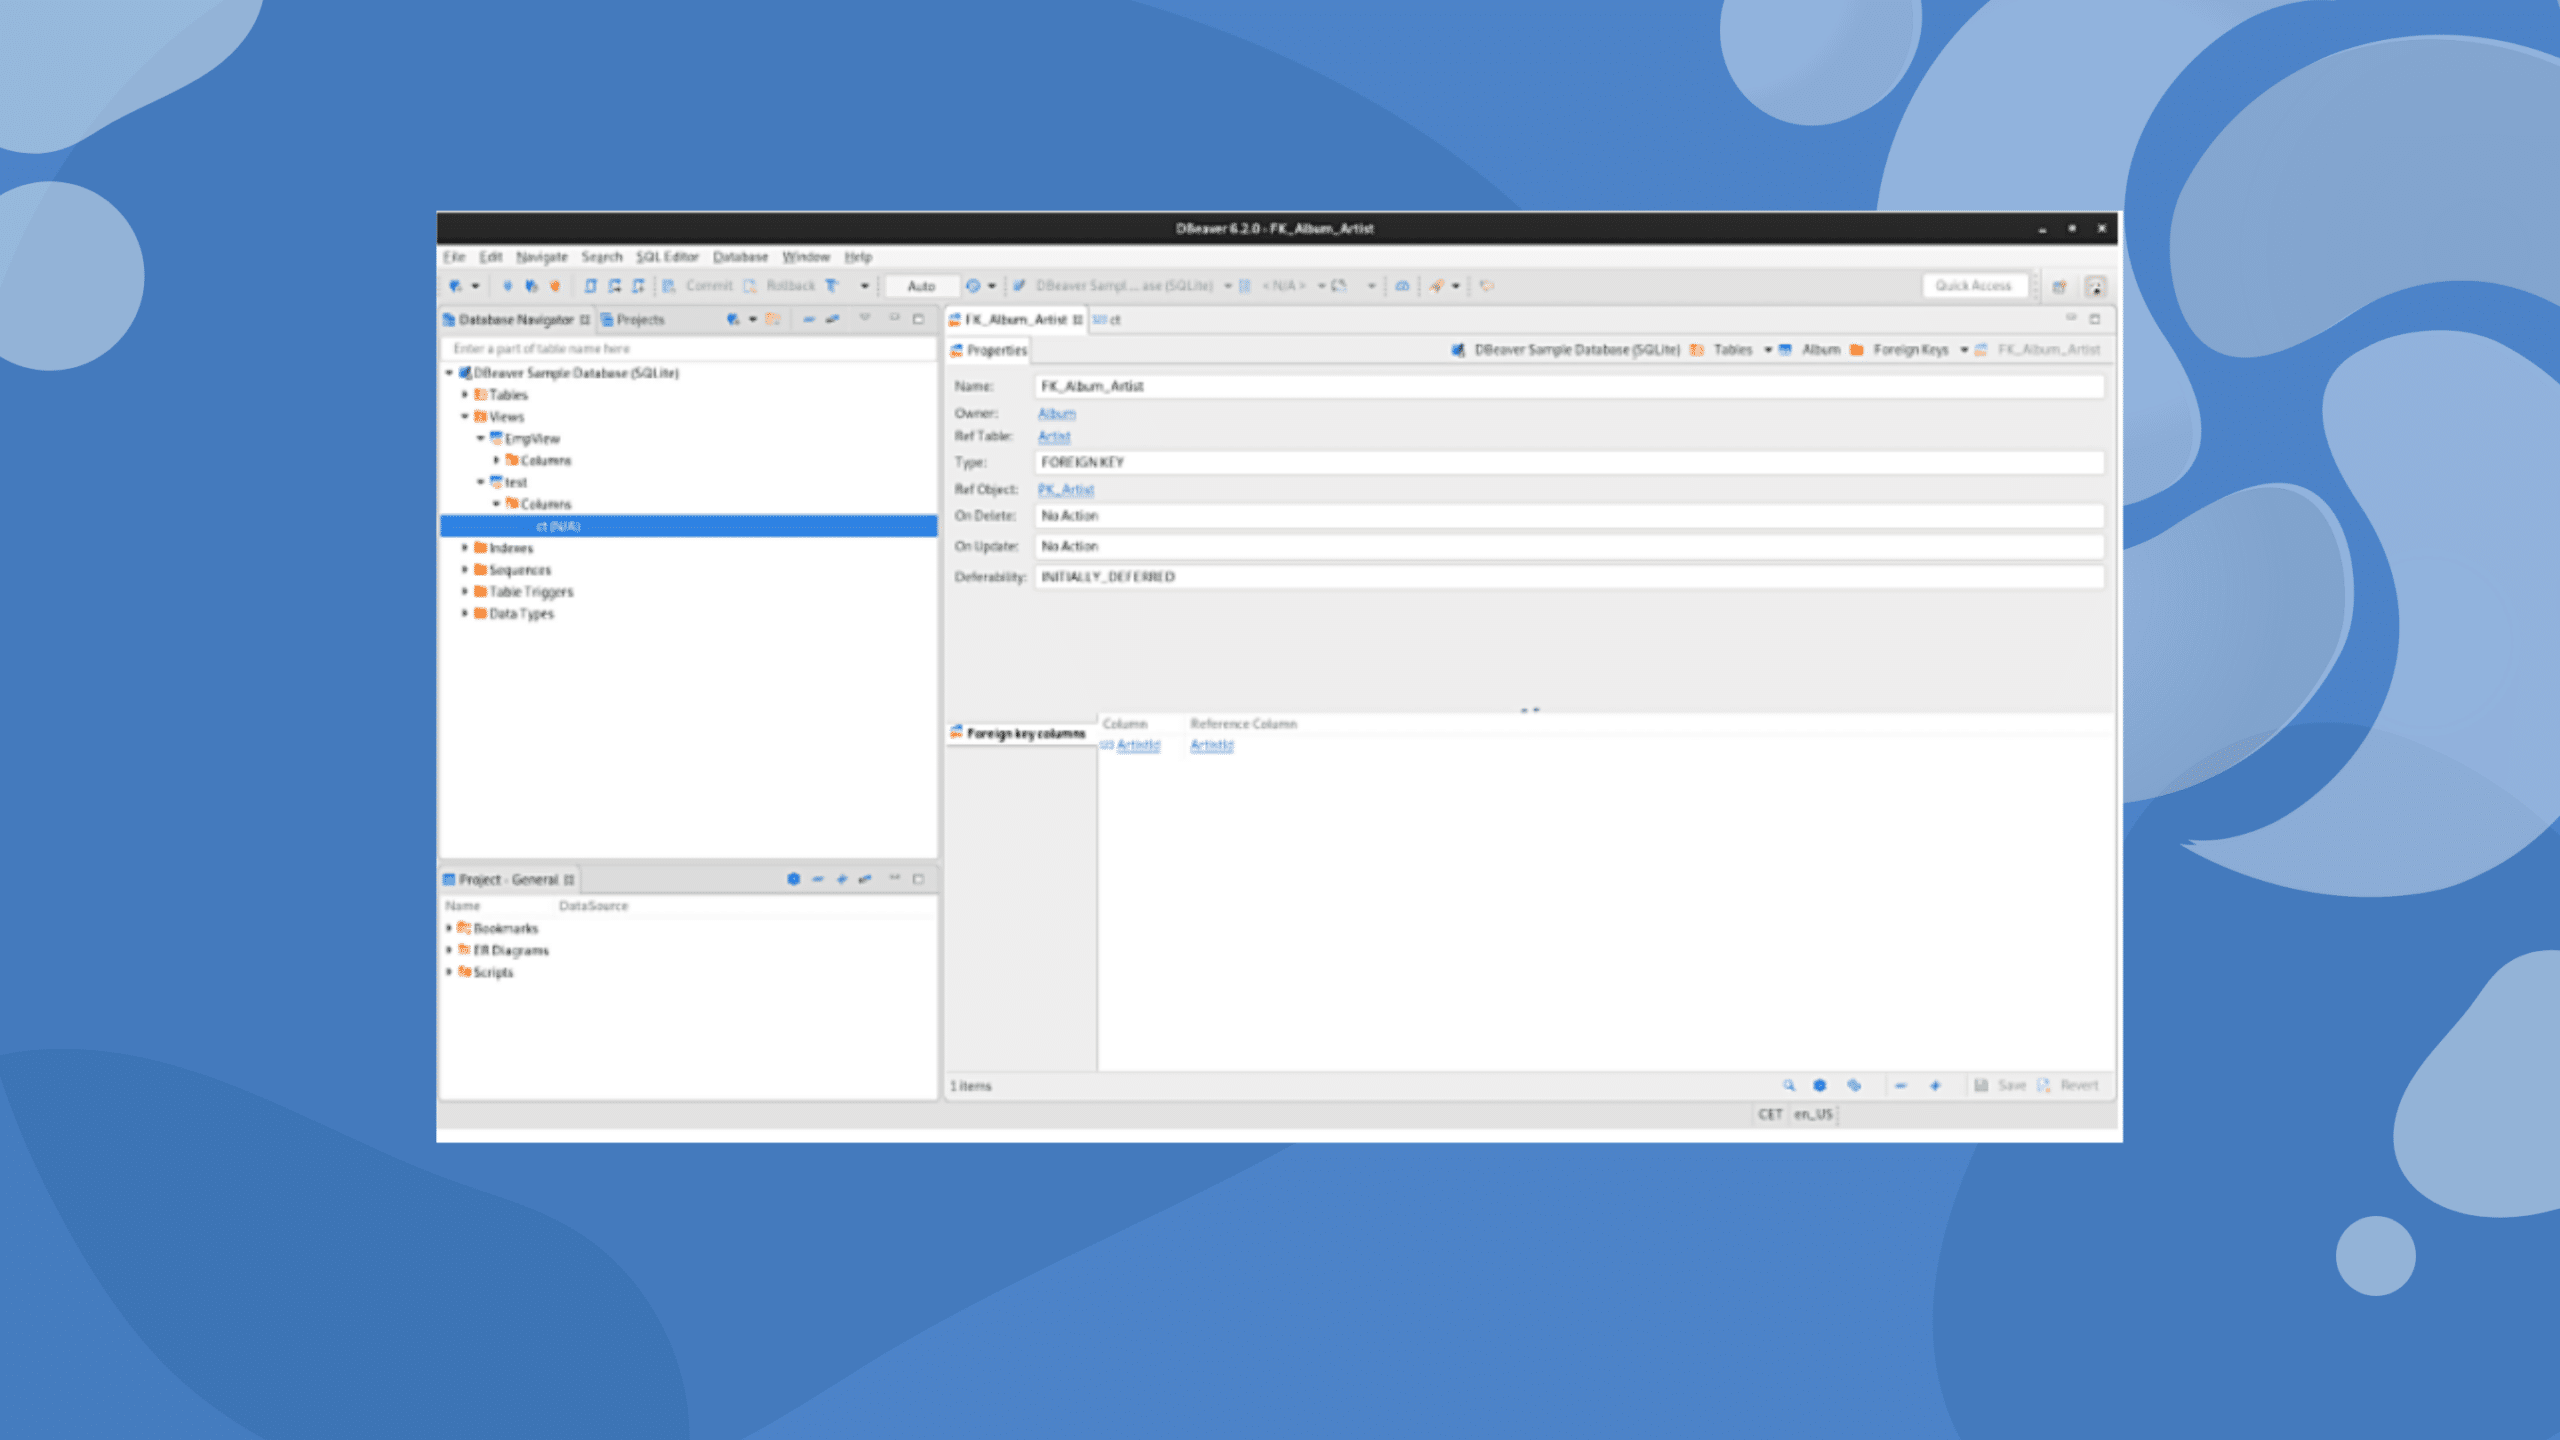2560x1440 pixels.
Task: Expand the Sequences folder
Action: 465,570
